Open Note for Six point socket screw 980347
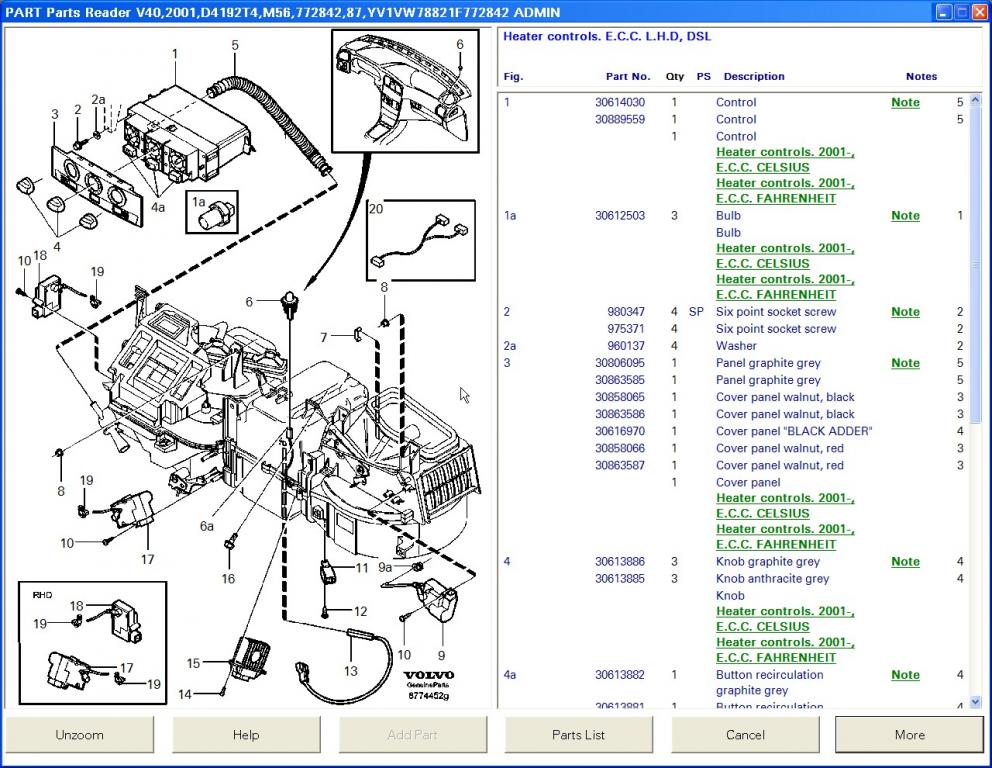This screenshot has width=992, height=768. pos(905,311)
